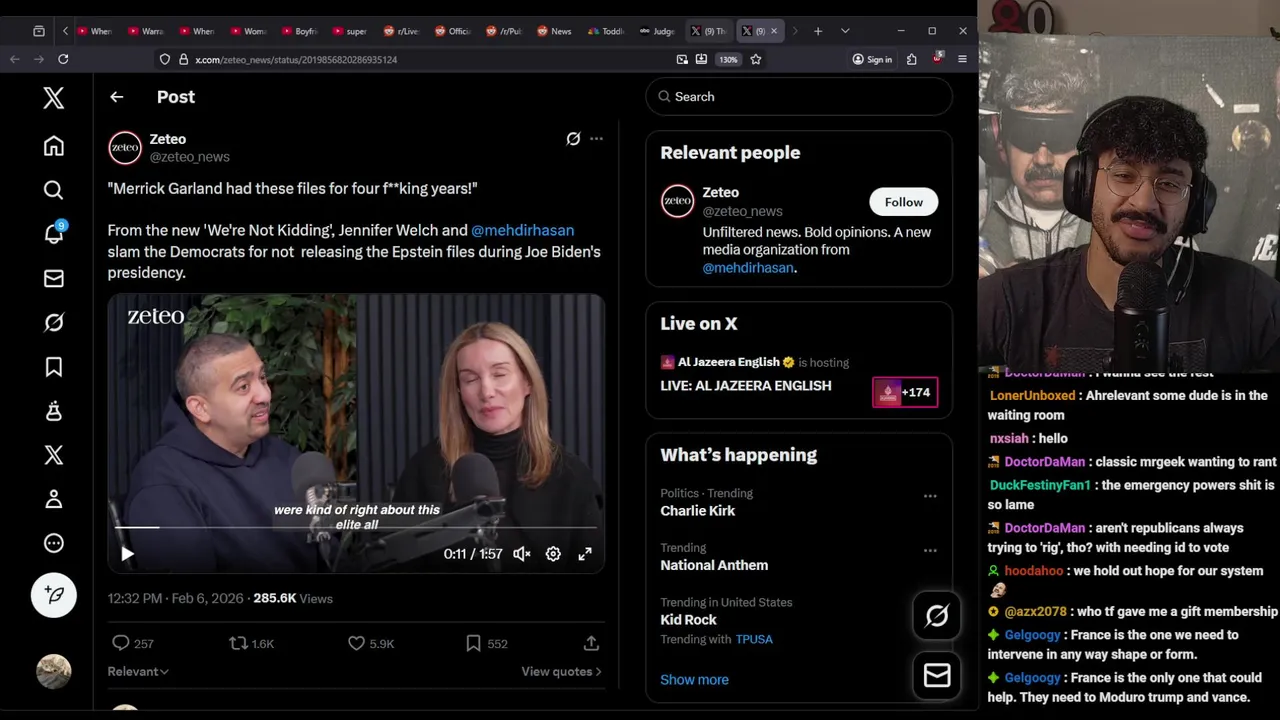Open browser extensions puzzle icon

(x=911, y=60)
